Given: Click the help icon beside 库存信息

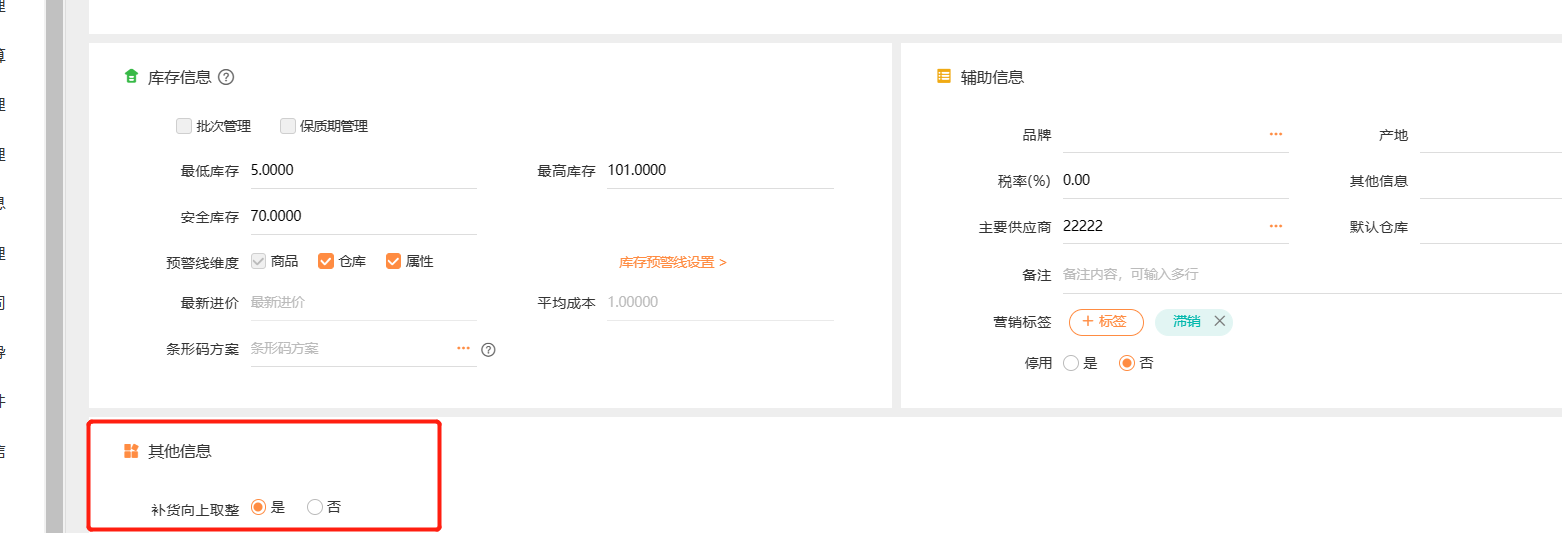Looking at the screenshot, I should [x=226, y=77].
